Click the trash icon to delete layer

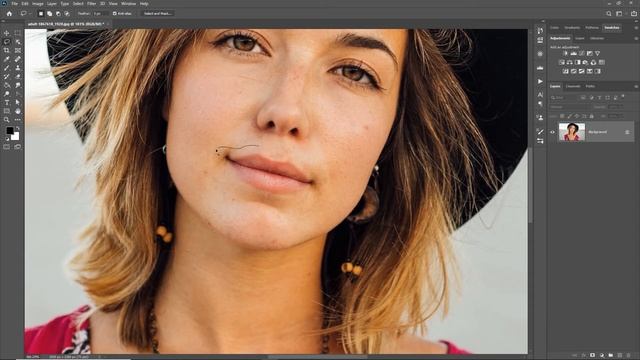[x=629, y=356]
